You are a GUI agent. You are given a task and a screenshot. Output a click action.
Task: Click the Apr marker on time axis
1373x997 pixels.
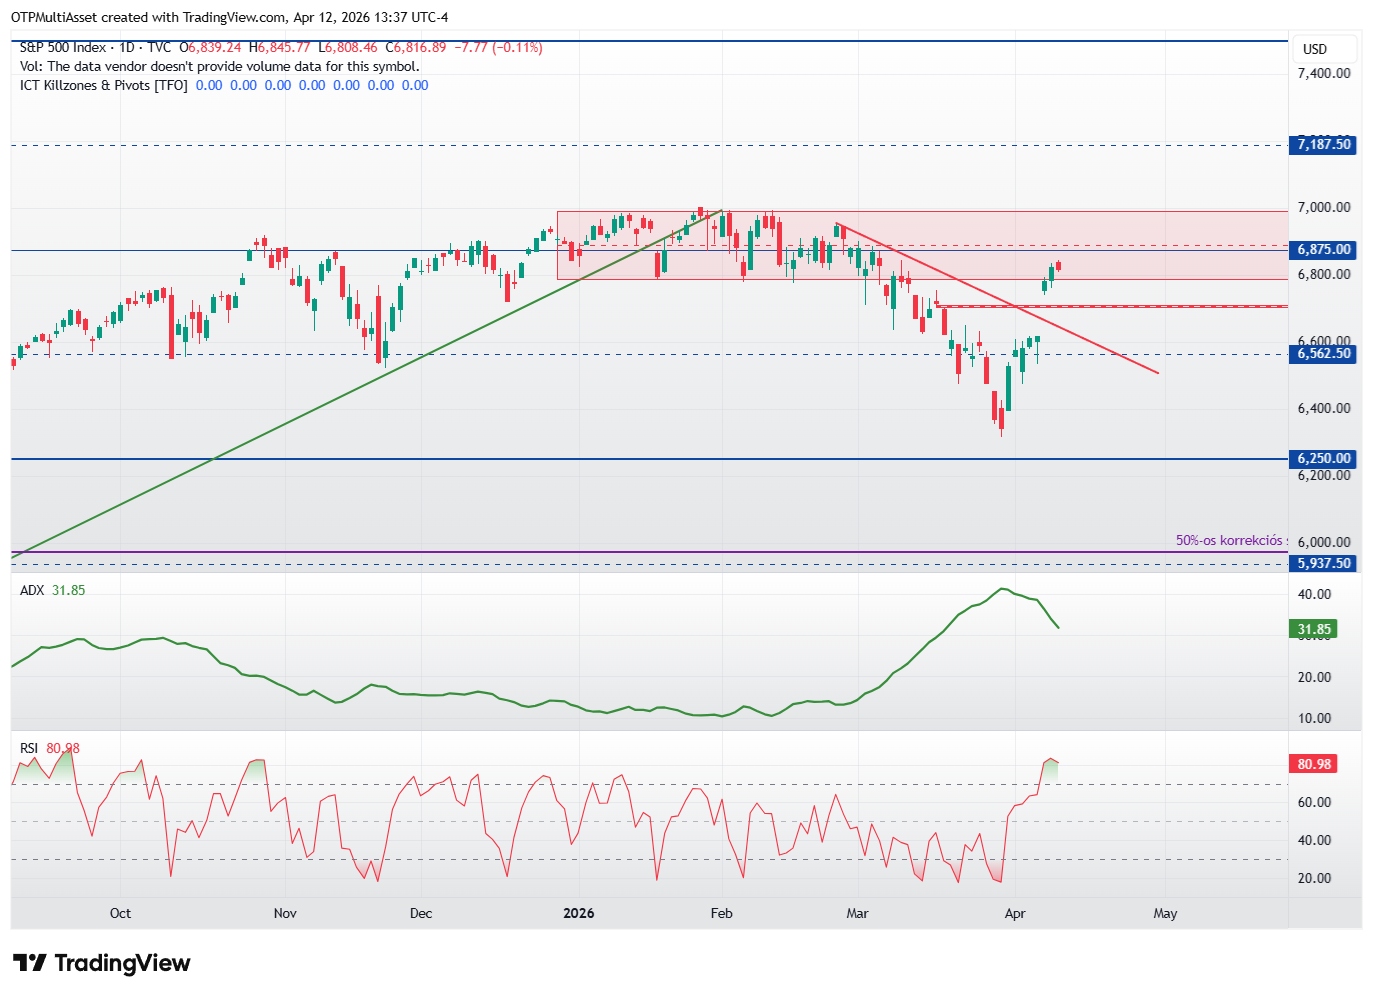point(1015,913)
